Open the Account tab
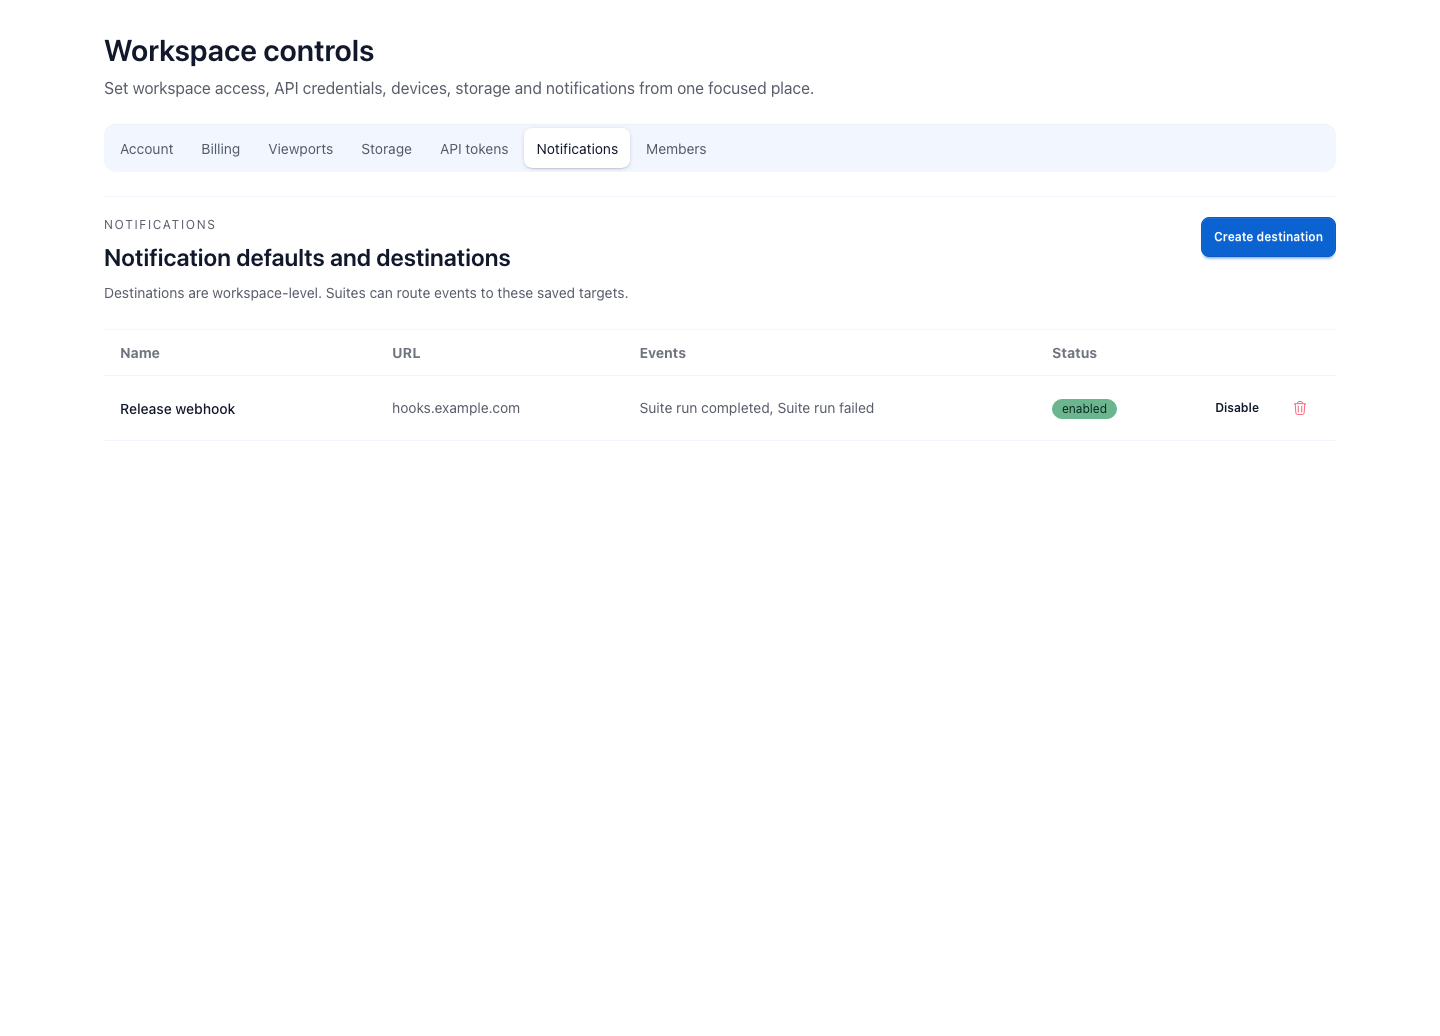This screenshot has width=1440, height=1036. [147, 149]
